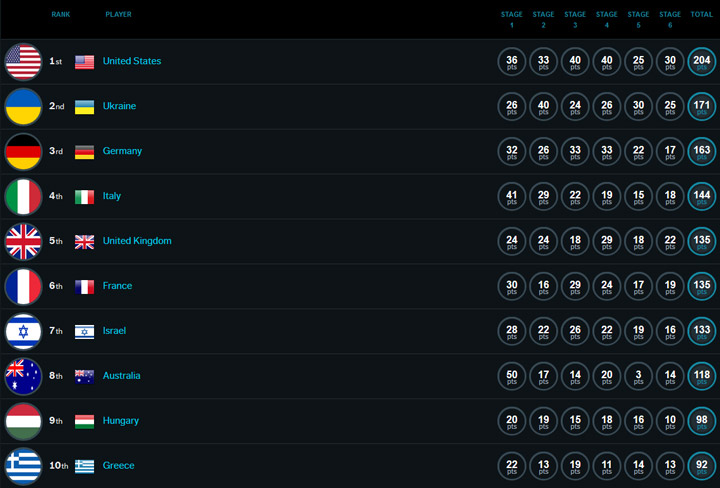Viewport: 720px width, 488px height.
Task: Click the STAGE 1 column header
Action: [512, 20]
